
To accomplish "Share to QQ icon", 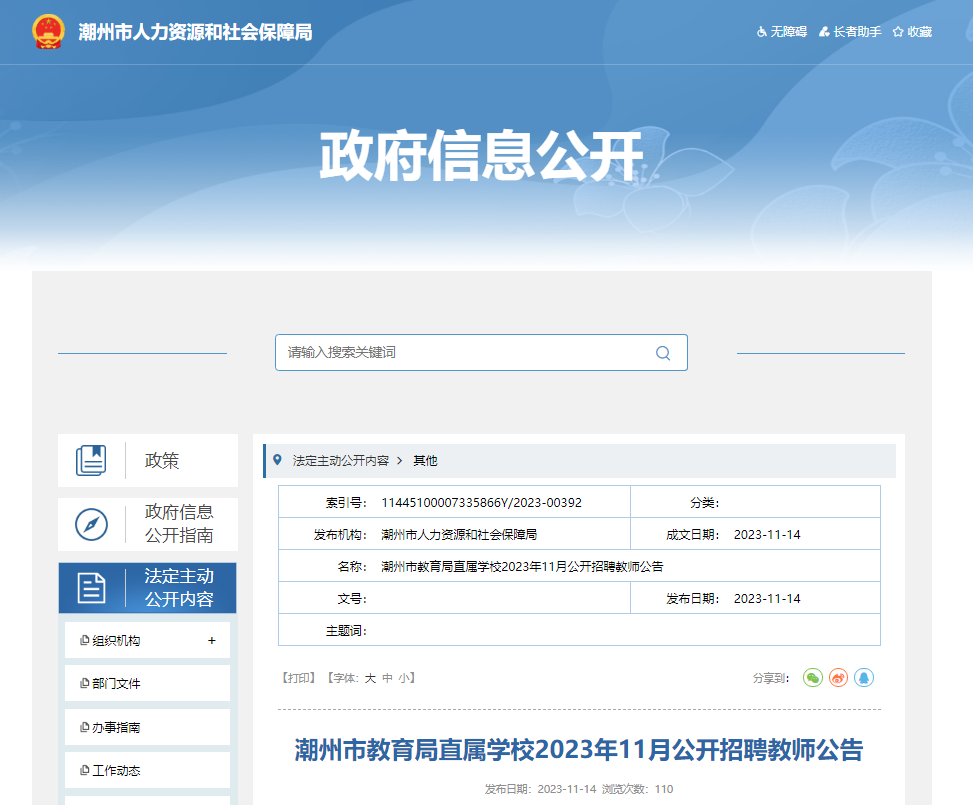I will 864,677.
